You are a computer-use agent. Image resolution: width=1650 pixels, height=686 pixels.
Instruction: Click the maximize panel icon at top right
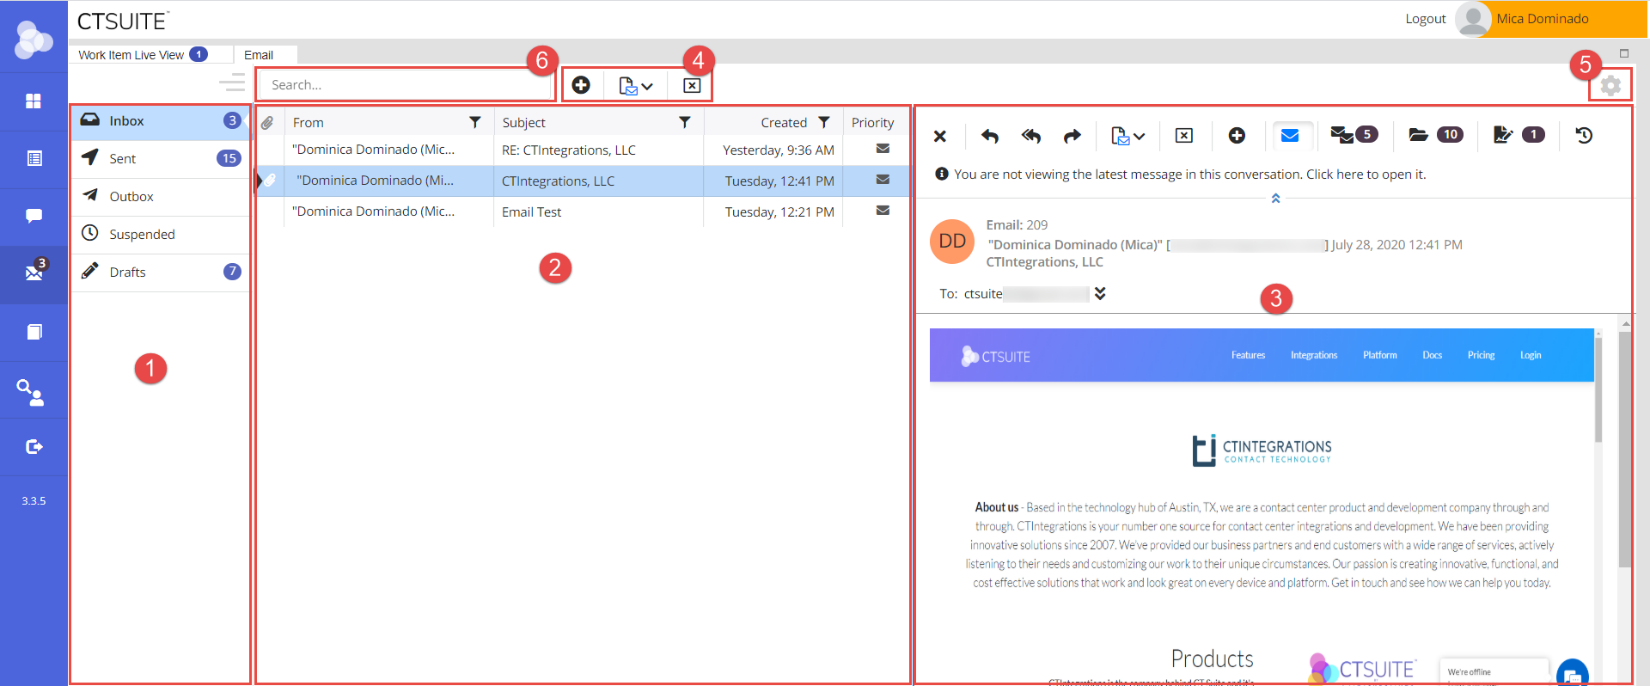click(x=1624, y=54)
